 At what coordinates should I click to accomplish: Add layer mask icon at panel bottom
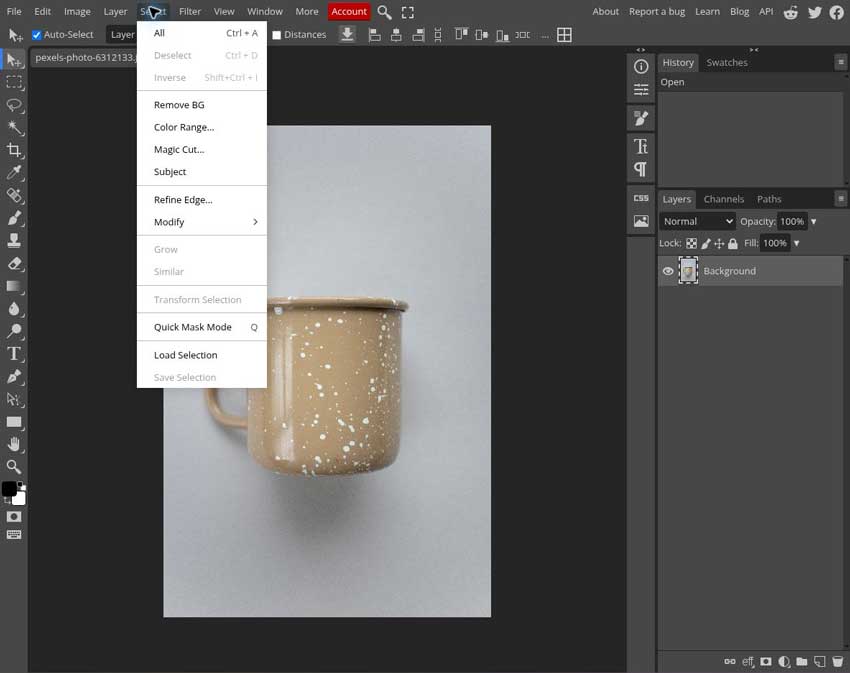tap(765, 662)
